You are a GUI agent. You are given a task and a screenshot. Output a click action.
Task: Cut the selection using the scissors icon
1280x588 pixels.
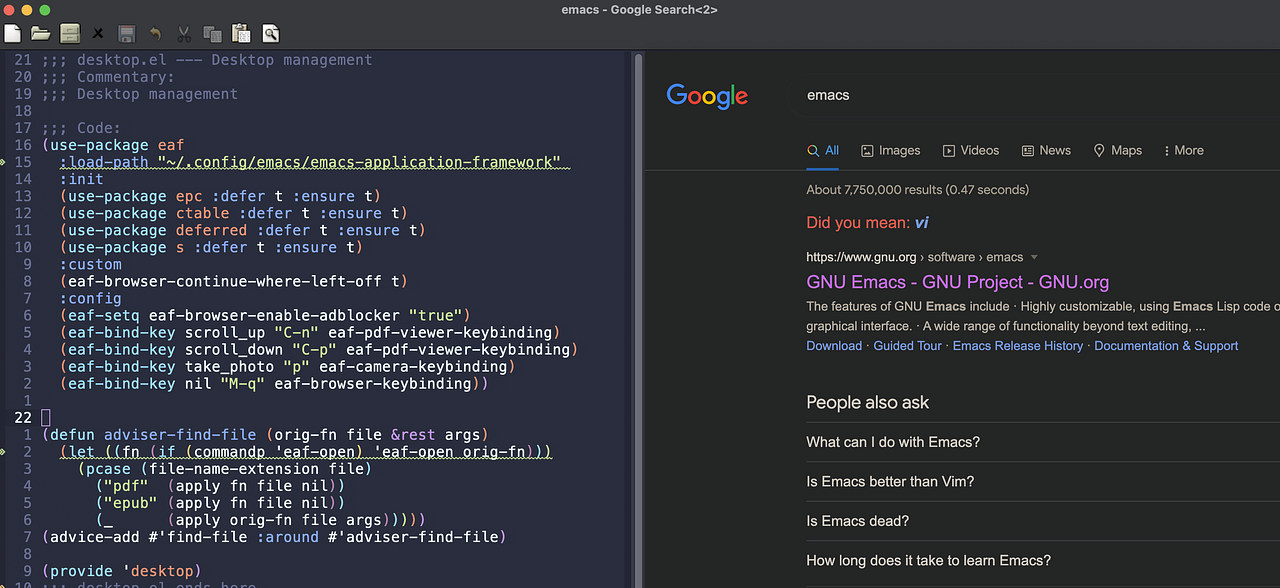[x=183, y=33]
